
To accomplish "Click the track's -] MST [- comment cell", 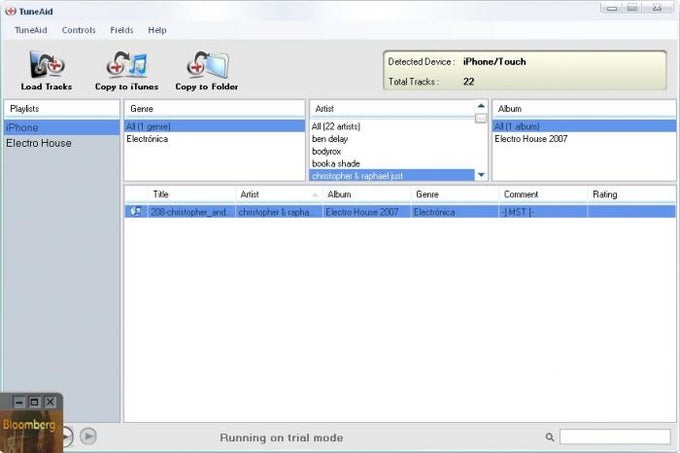I will click(543, 212).
